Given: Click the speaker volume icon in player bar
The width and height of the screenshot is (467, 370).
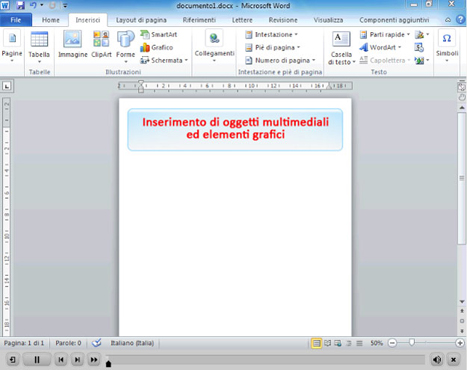Looking at the screenshot, I should point(437,359).
